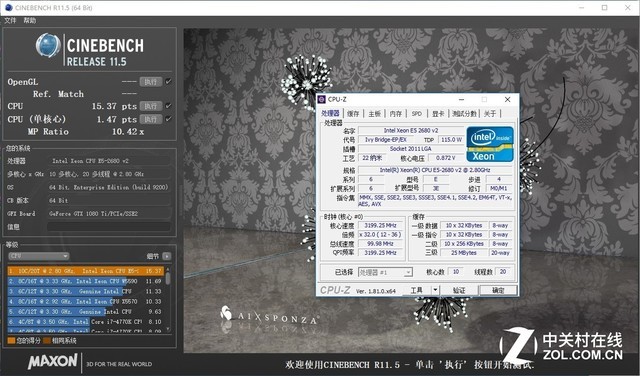The width and height of the screenshot is (640, 376).
Task: Switch to the 显卡 tab in CPU-Z
Action: (x=438, y=113)
